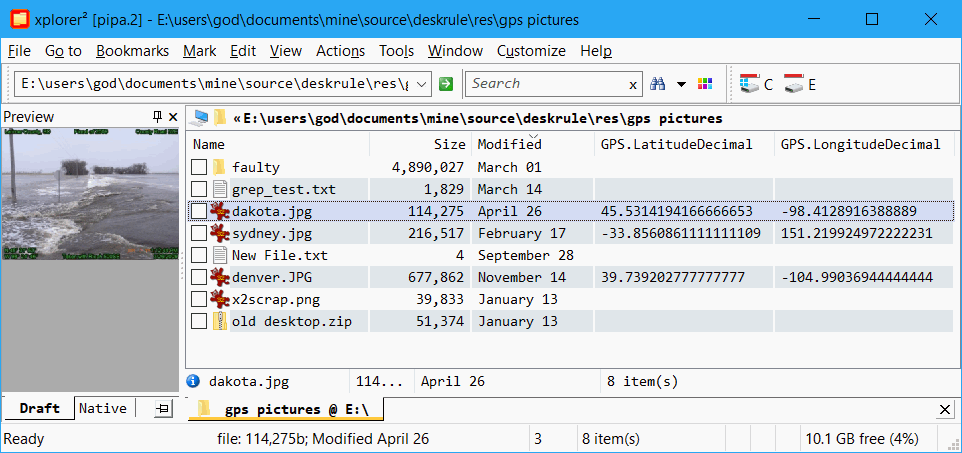Switch to drive C icon
The height and width of the screenshot is (453, 962).
[756, 85]
